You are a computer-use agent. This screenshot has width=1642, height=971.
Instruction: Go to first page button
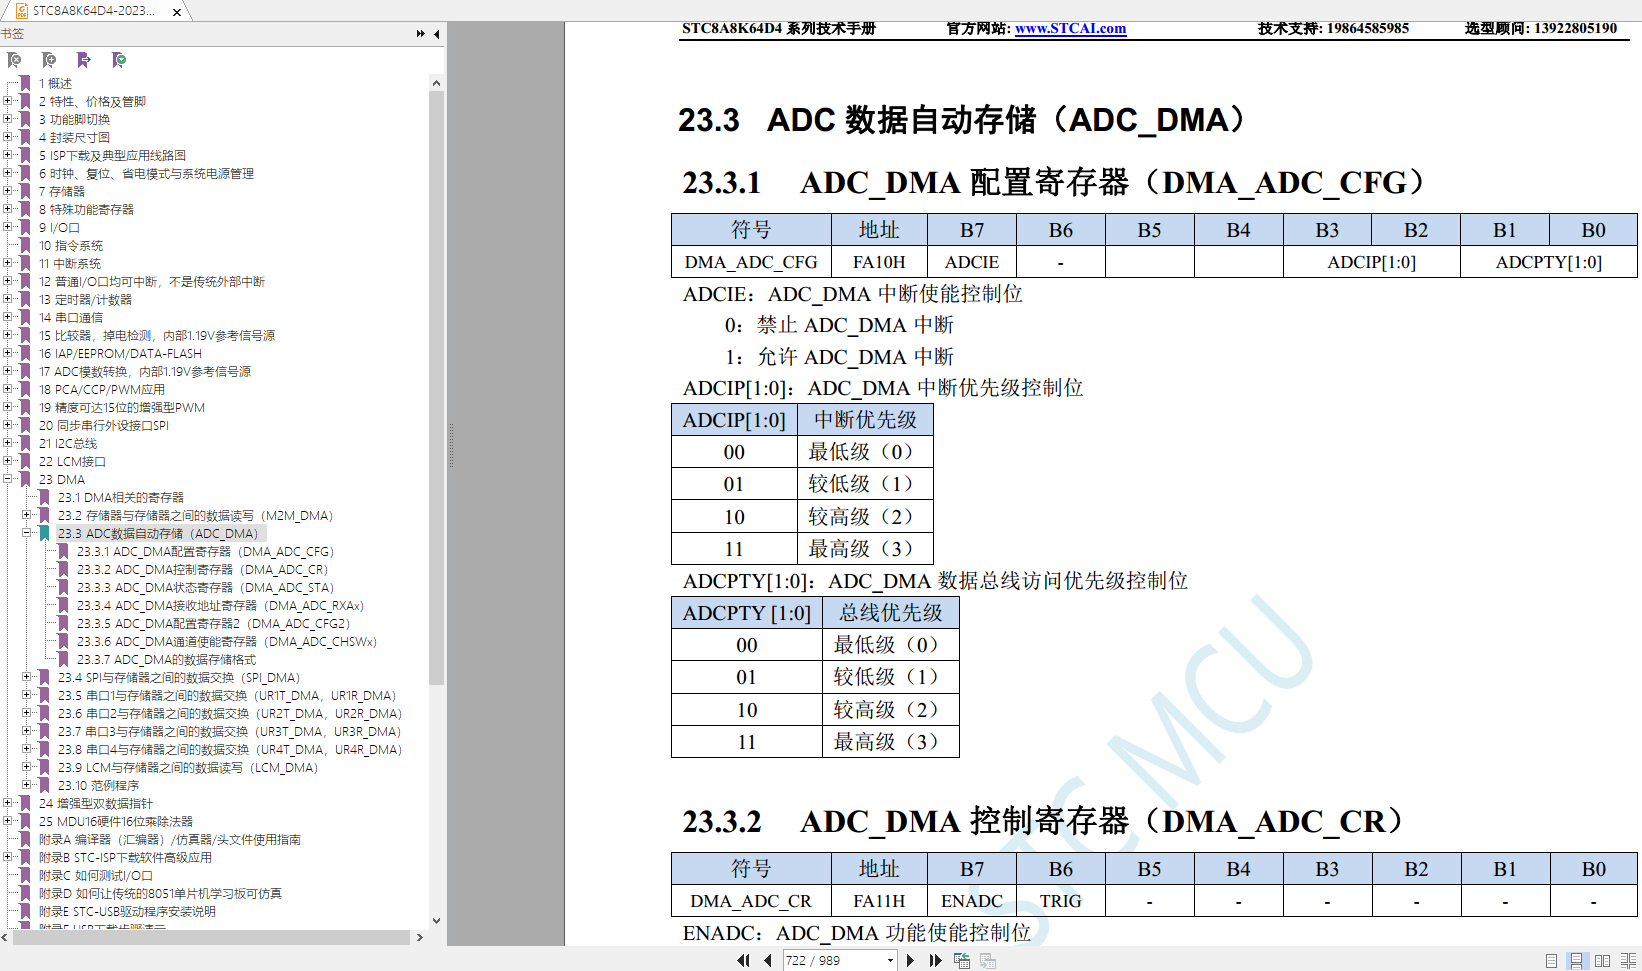coord(743,960)
